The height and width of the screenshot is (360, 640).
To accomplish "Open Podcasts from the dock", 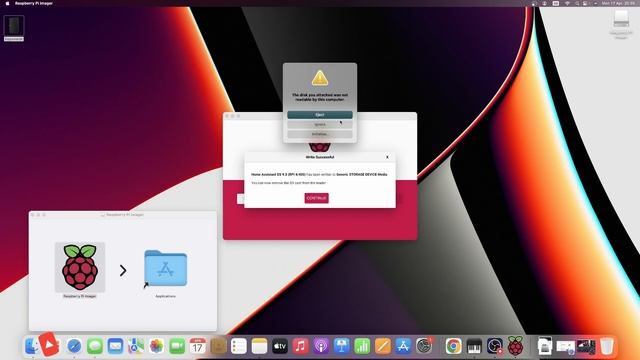I will [x=321, y=346].
